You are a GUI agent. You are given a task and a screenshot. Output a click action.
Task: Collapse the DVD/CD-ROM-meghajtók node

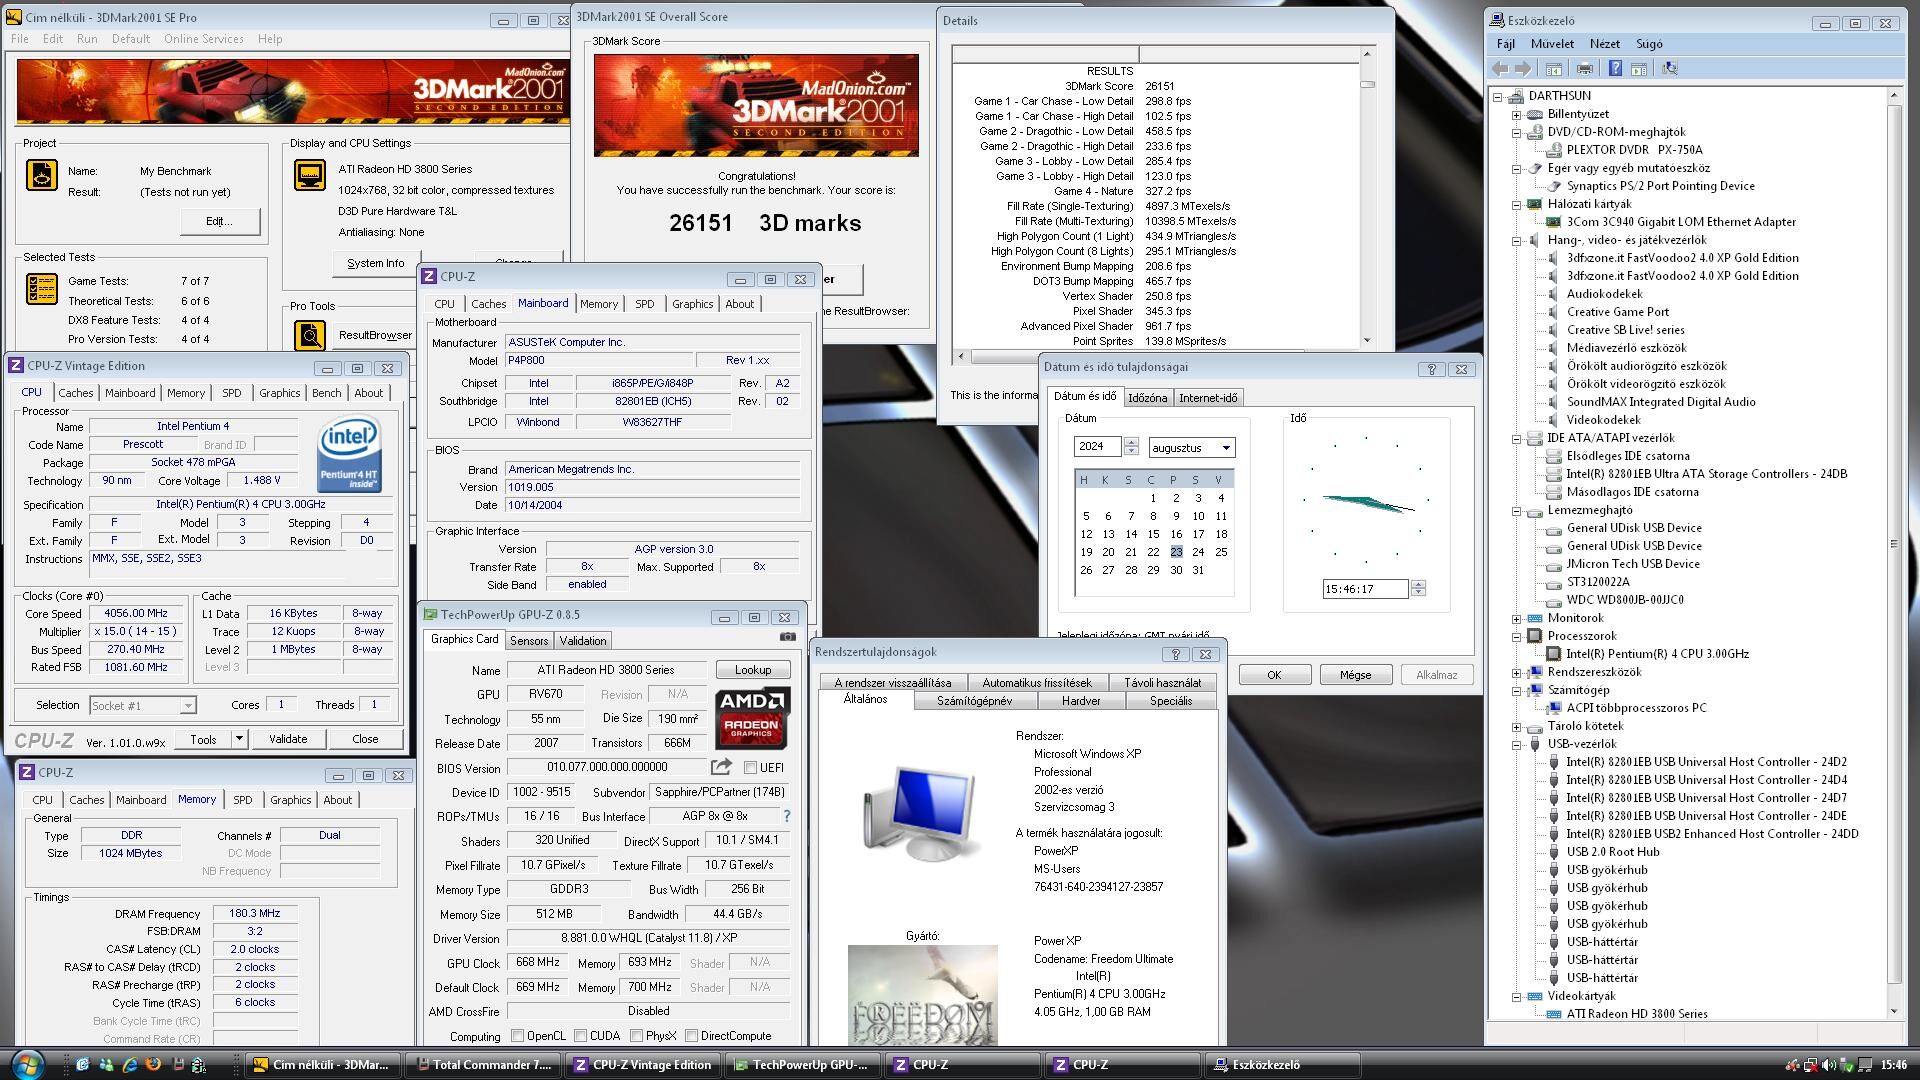coord(1516,132)
